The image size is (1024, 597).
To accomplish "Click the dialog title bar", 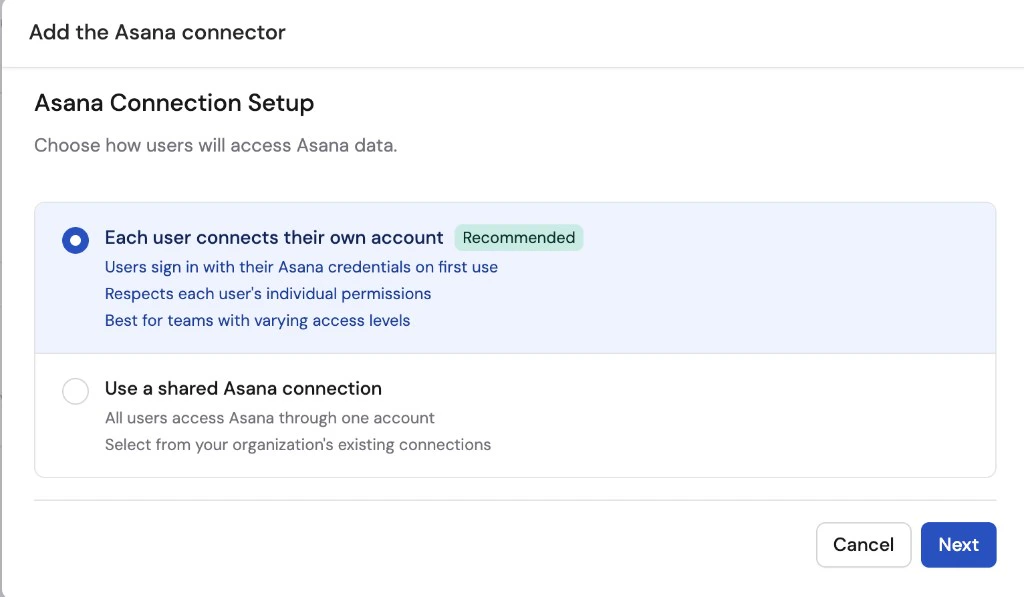I will coord(512,32).
